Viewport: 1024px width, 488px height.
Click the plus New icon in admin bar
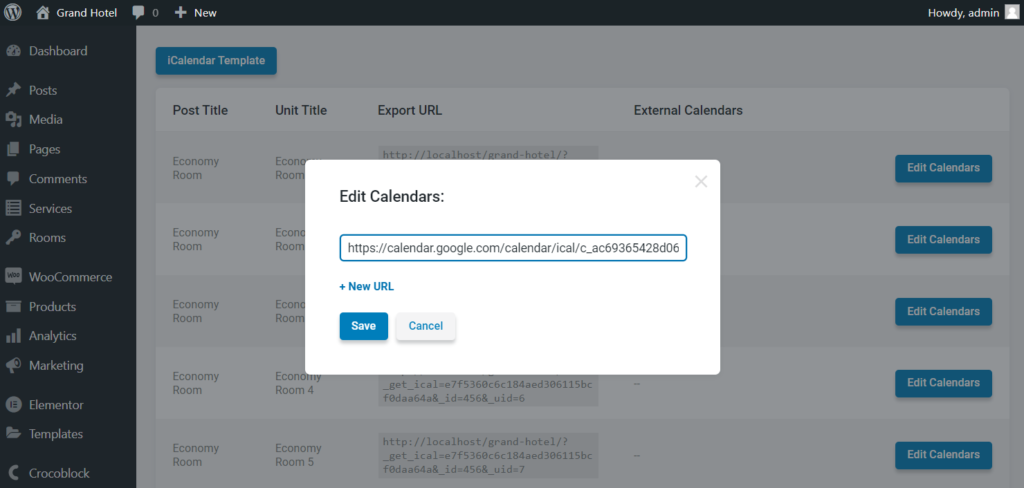[181, 12]
